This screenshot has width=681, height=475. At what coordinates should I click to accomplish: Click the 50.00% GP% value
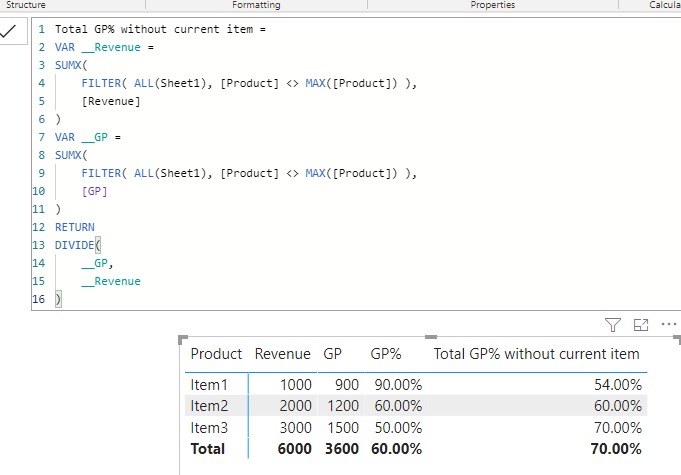(x=398, y=428)
